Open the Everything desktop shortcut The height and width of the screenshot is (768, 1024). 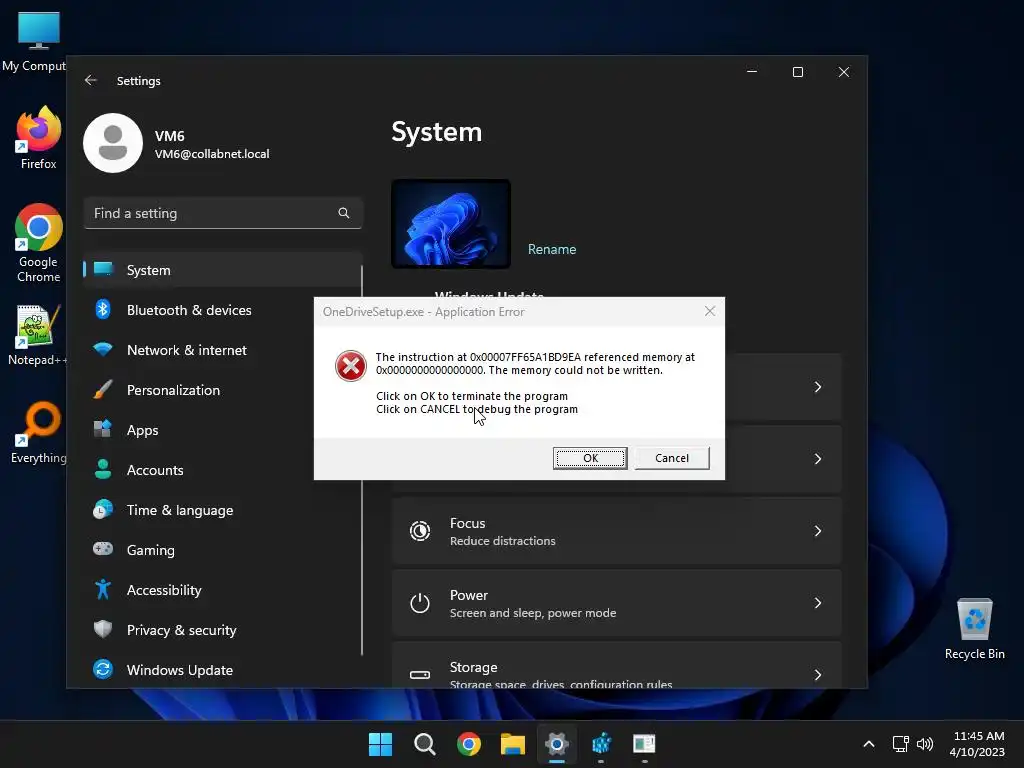[39, 432]
